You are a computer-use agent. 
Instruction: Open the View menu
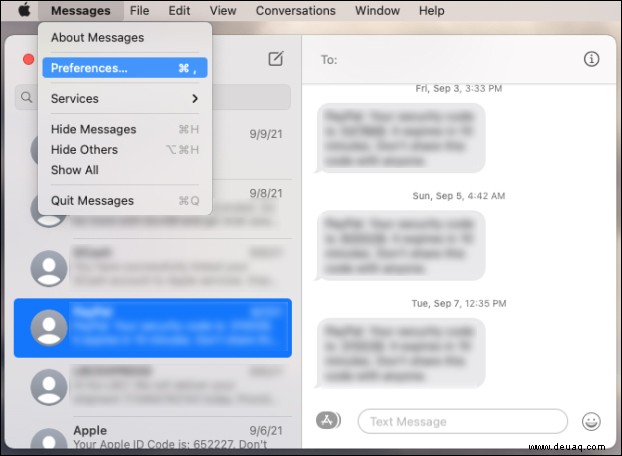coord(223,11)
